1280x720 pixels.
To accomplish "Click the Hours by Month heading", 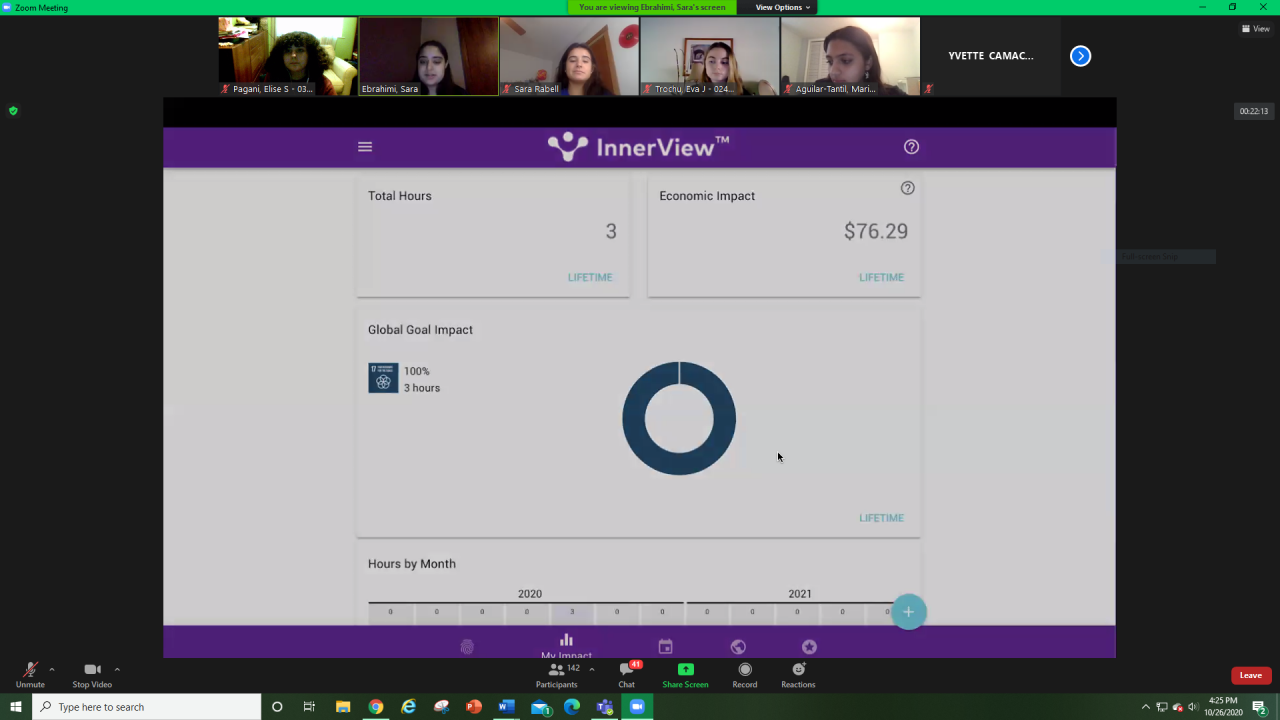I will (x=412, y=564).
